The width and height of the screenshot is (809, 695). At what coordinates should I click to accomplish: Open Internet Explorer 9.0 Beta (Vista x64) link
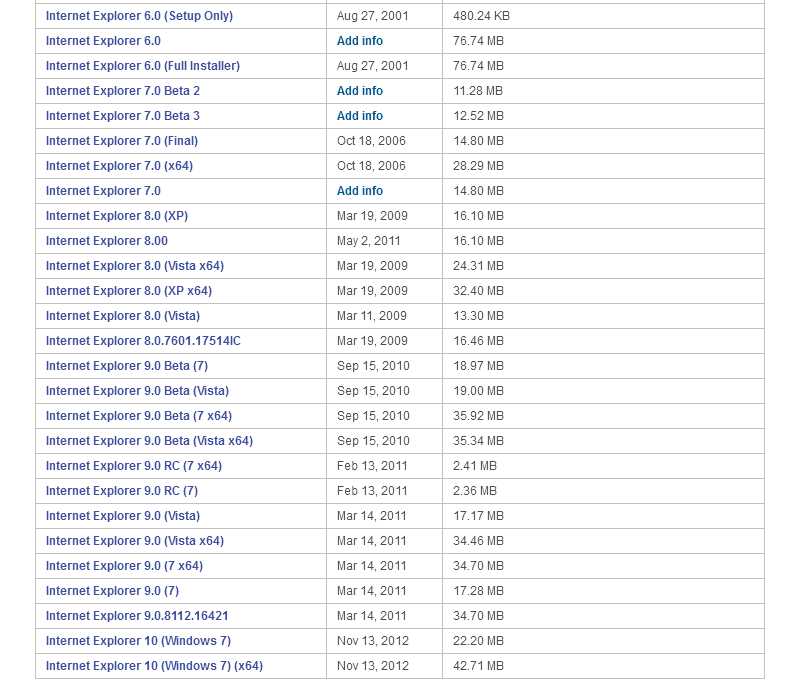click(149, 441)
